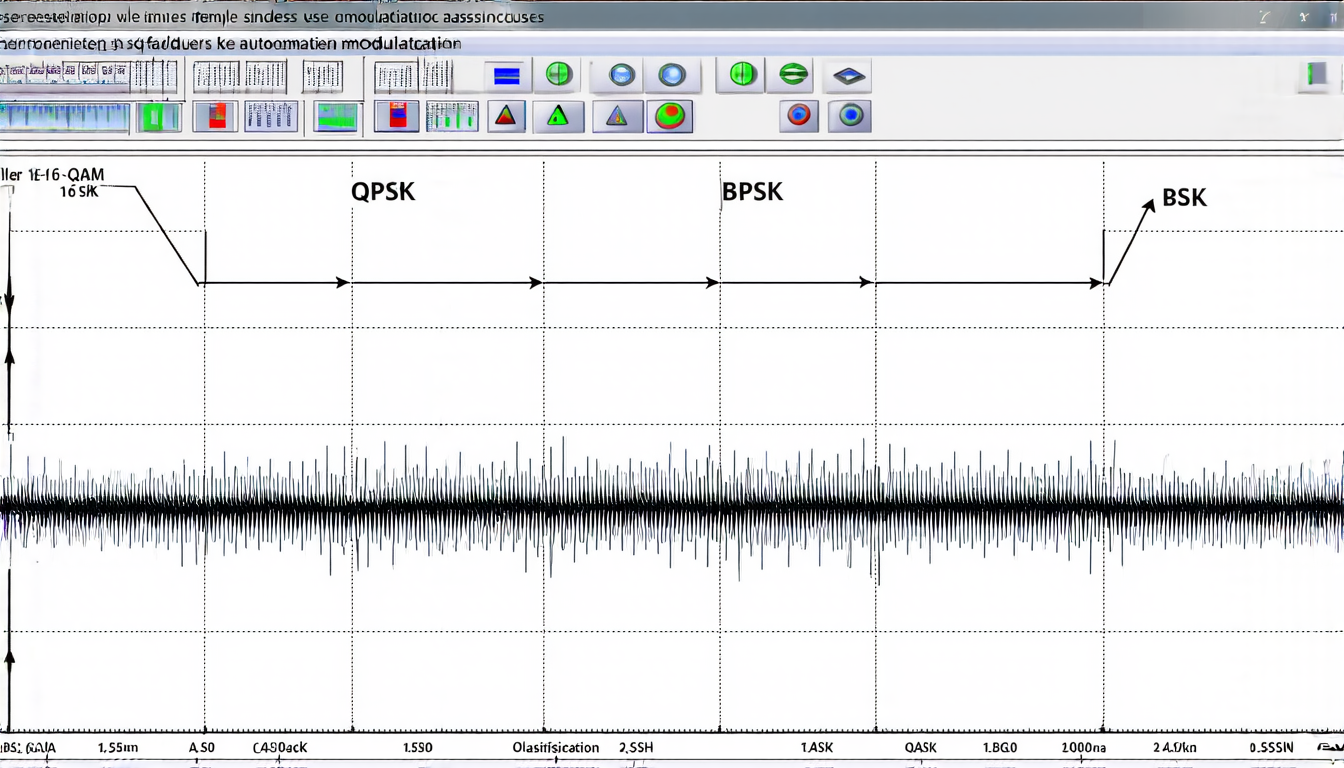Click the green striped oval icon
This screenshot has height=768, width=1344.
(x=793, y=75)
